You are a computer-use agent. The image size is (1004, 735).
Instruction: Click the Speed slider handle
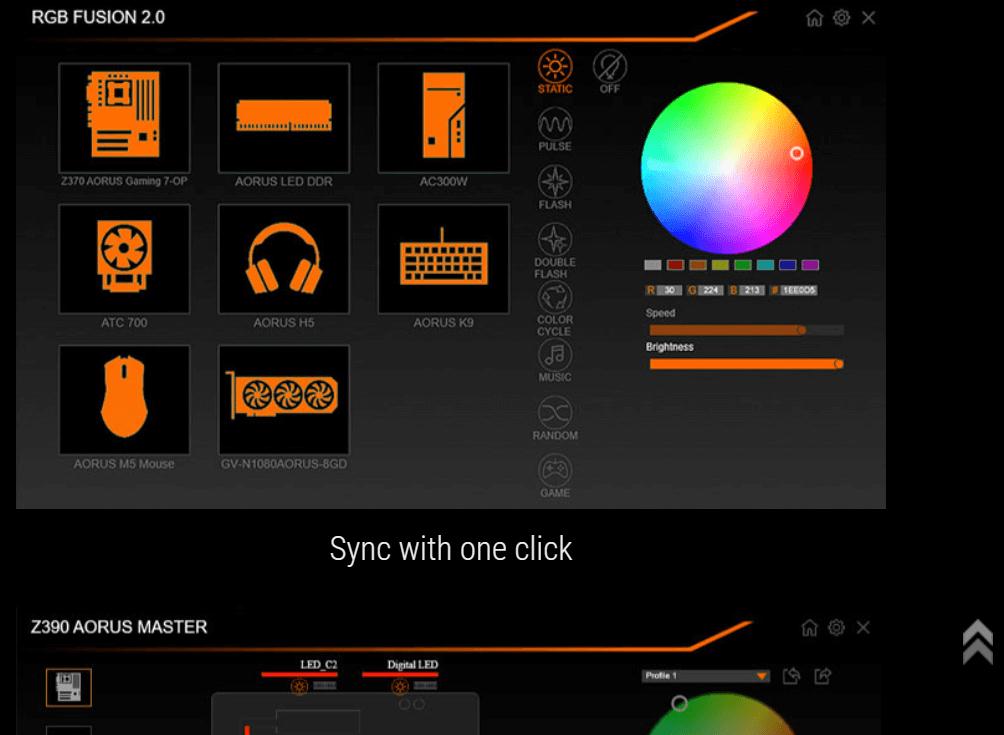(x=802, y=330)
